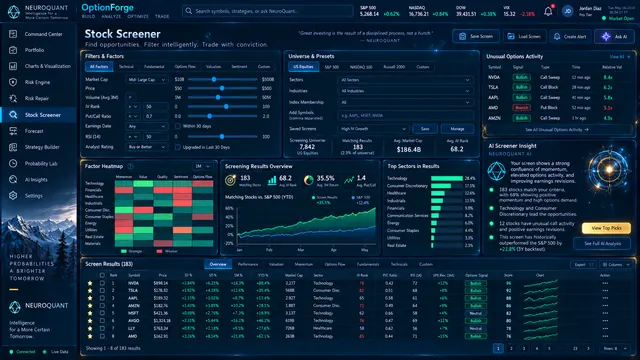Open the AI Insights icon
Viewport: 640px width, 360px height.
pos(13,179)
